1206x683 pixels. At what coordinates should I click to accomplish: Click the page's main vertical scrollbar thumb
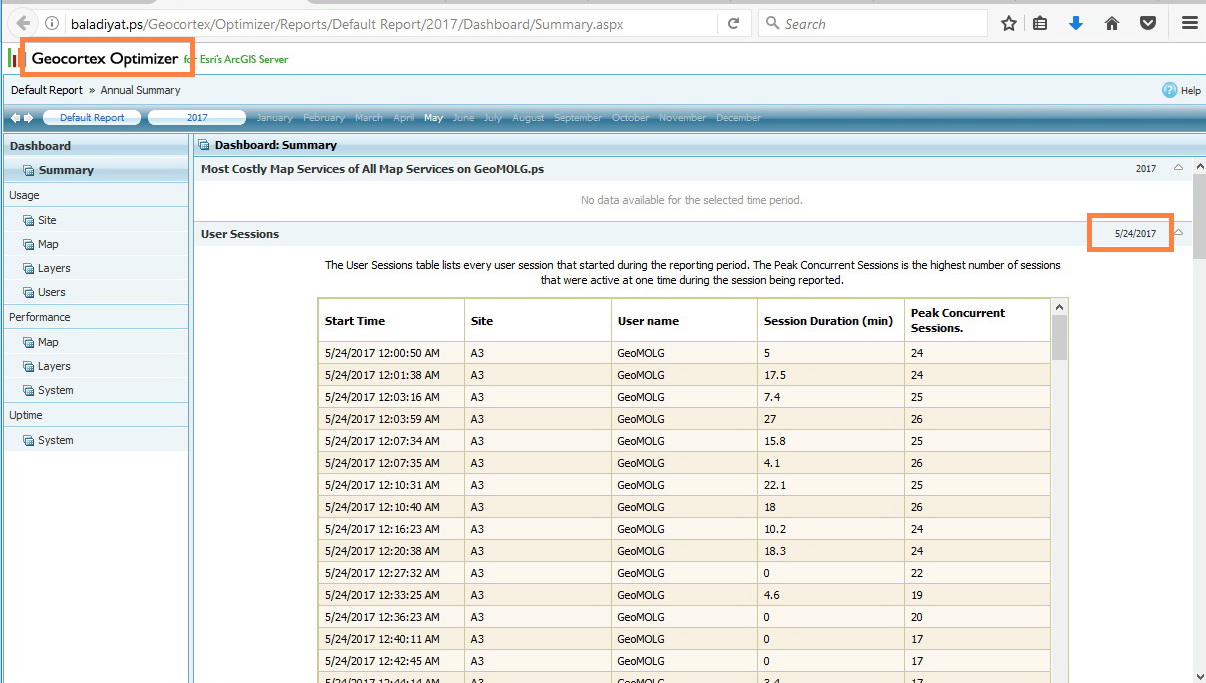pos(1199,216)
